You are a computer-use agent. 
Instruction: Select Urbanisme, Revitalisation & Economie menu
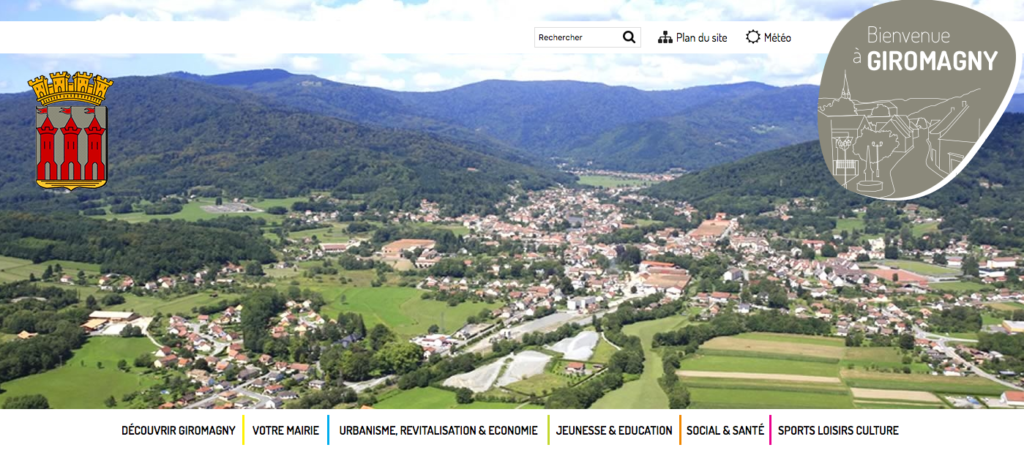[x=438, y=430]
